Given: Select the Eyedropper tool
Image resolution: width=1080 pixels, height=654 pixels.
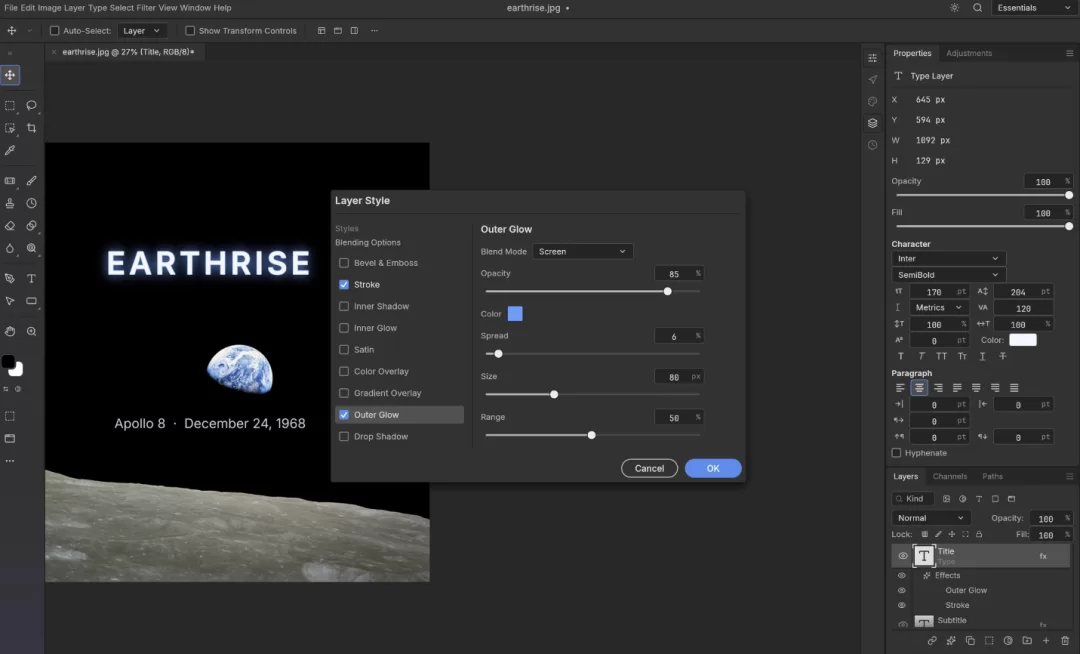Looking at the screenshot, I should (10, 150).
